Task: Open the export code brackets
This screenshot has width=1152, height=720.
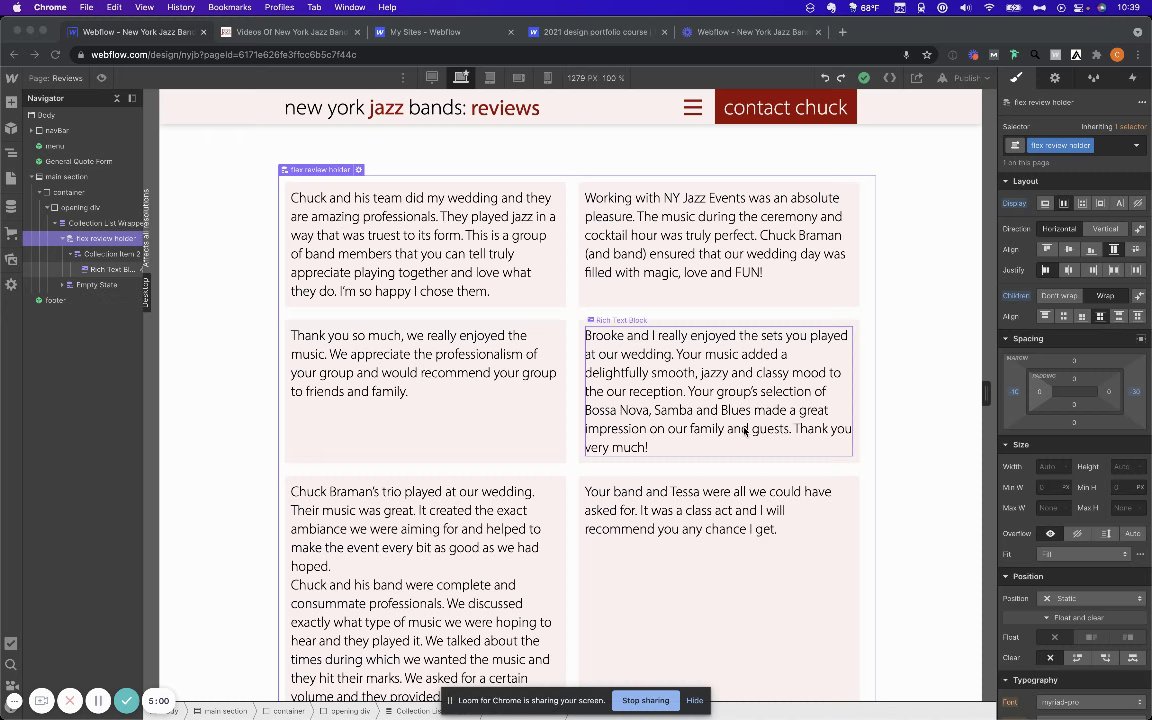Action: (x=890, y=78)
